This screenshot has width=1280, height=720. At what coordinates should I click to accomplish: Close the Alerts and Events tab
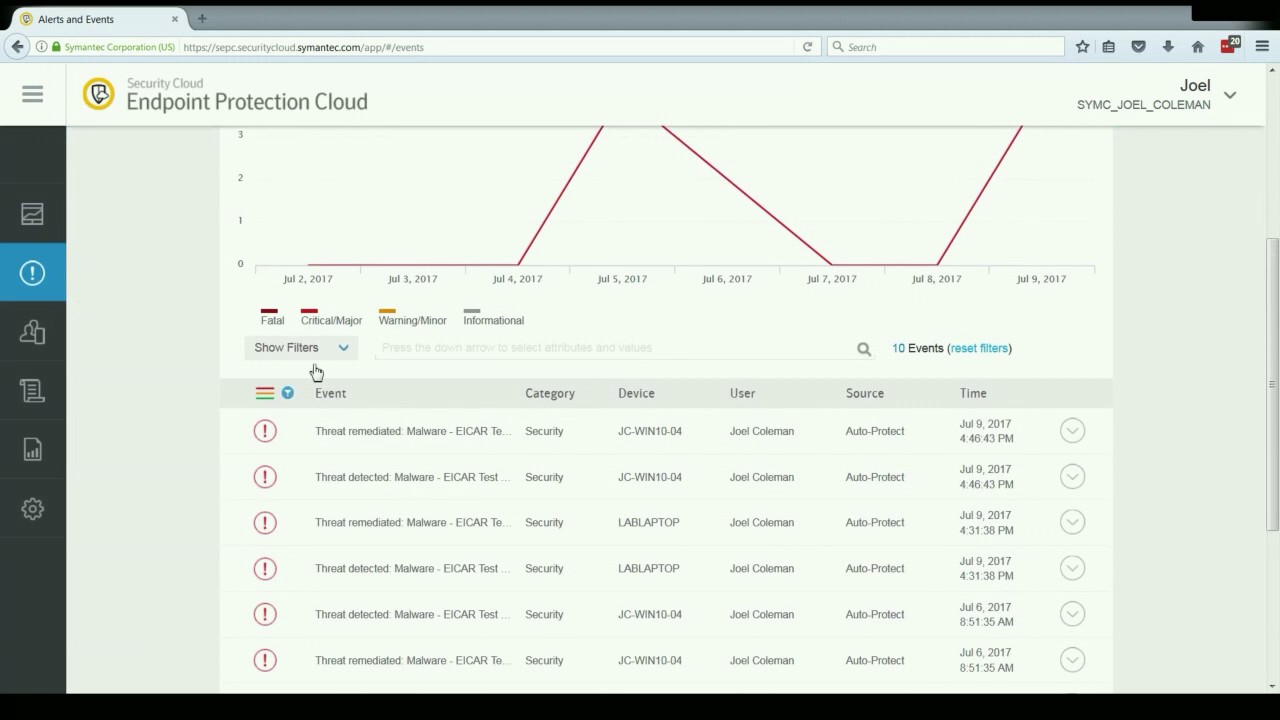click(174, 19)
